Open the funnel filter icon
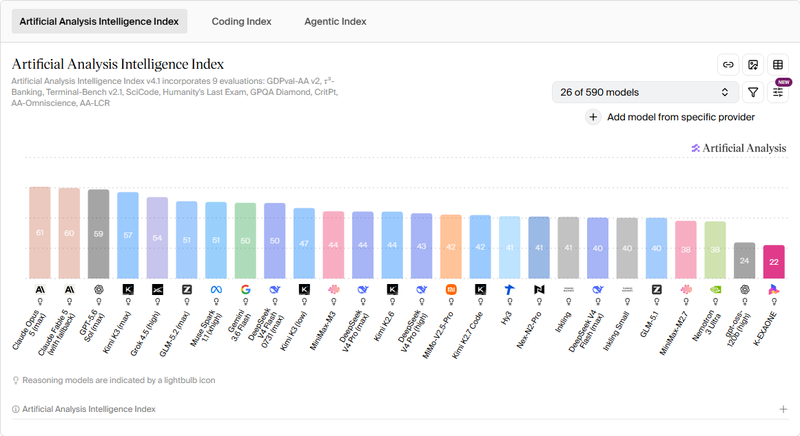Image resolution: width=800 pixels, height=436 pixels. (753, 92)
